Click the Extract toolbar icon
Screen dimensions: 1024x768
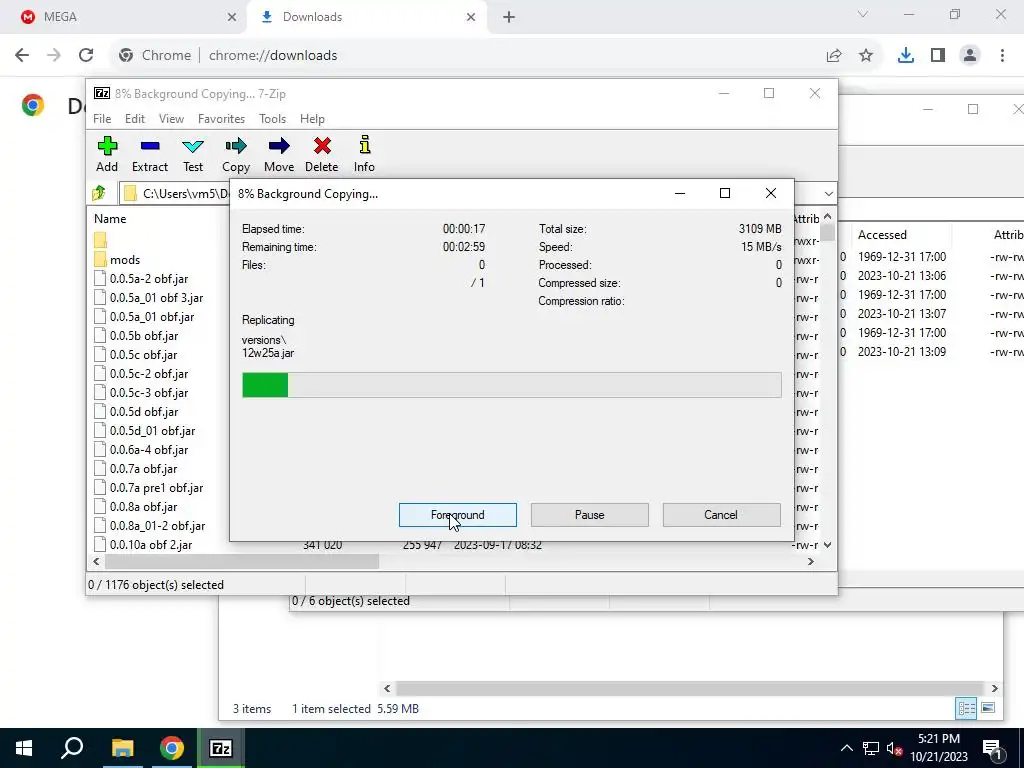click(150, 154)
